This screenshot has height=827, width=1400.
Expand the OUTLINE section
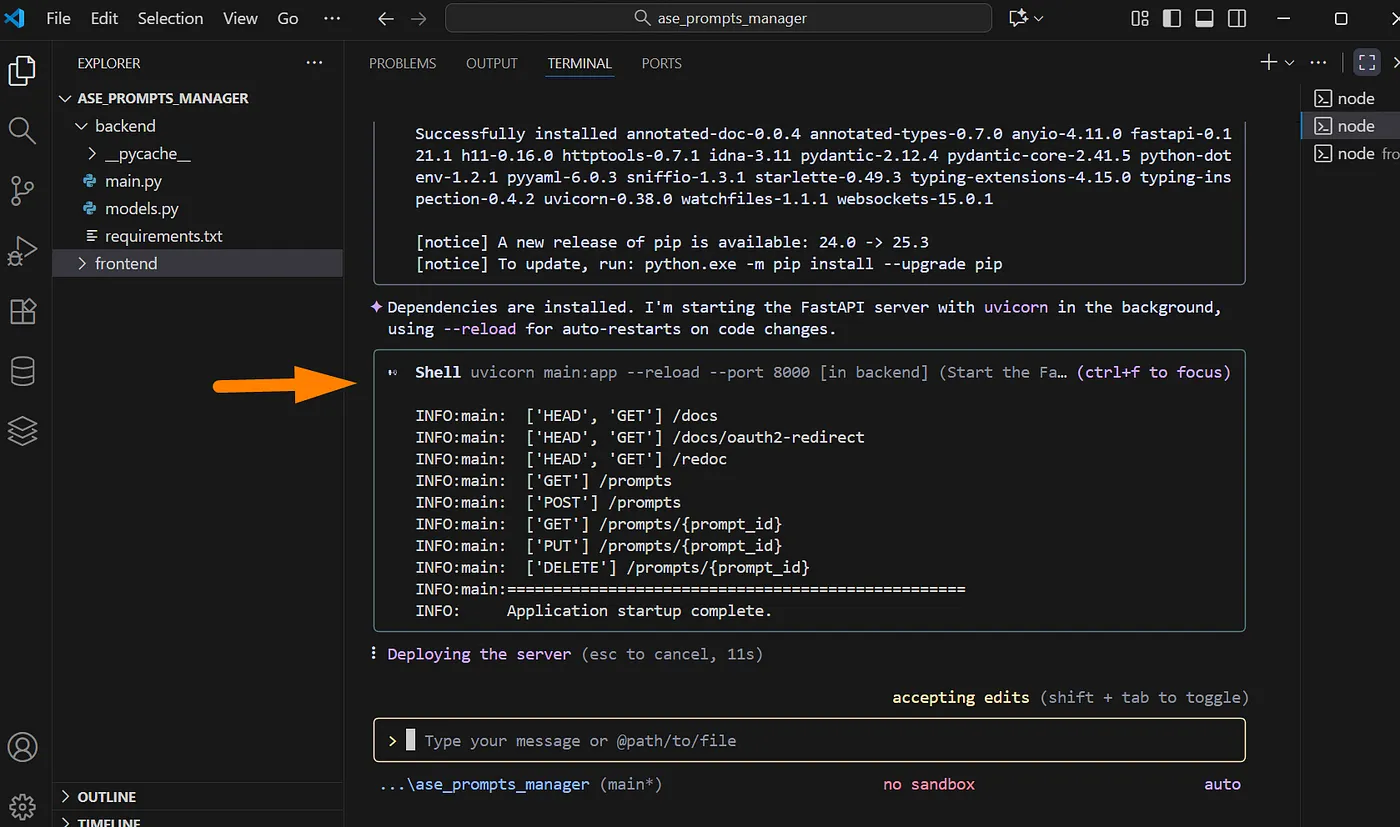107,797
